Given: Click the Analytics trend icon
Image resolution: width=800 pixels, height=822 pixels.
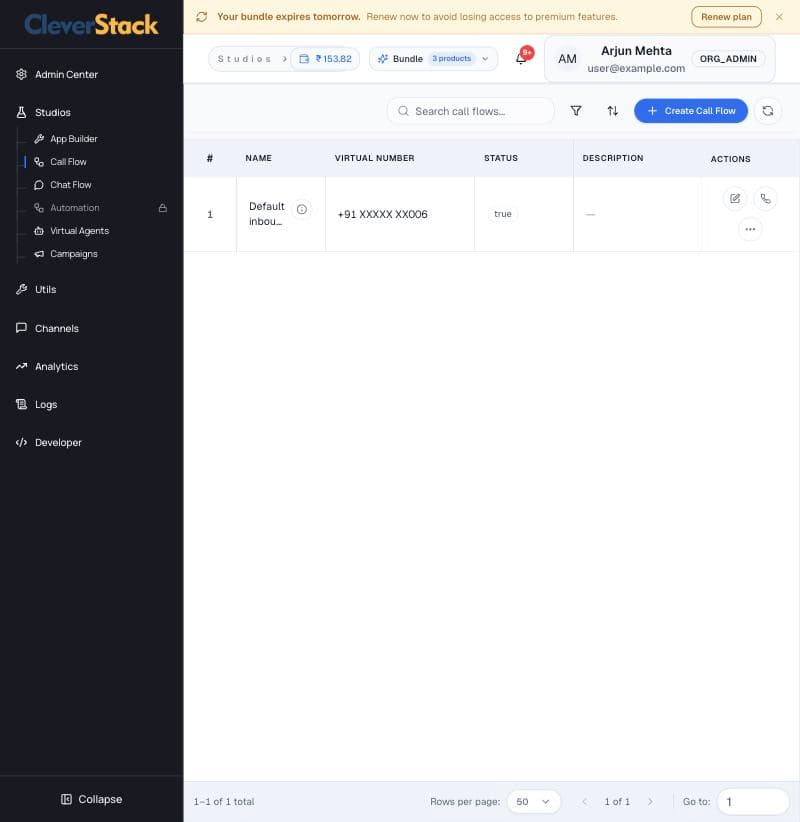Looking at the screenshot, I should [21, 366].
